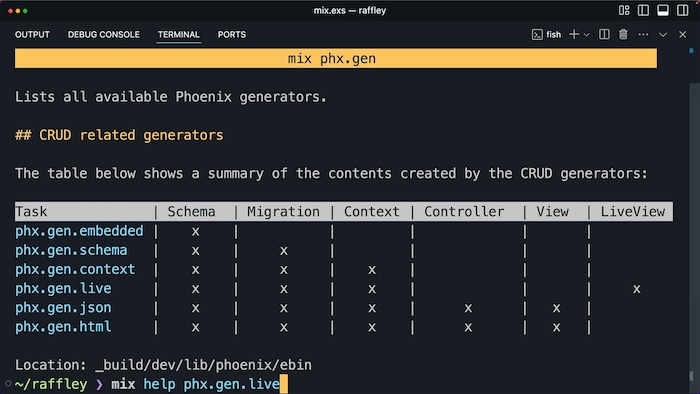Viewport: 700px width, 394px height.
Task: Split the terminal pane
Action: 604,34
